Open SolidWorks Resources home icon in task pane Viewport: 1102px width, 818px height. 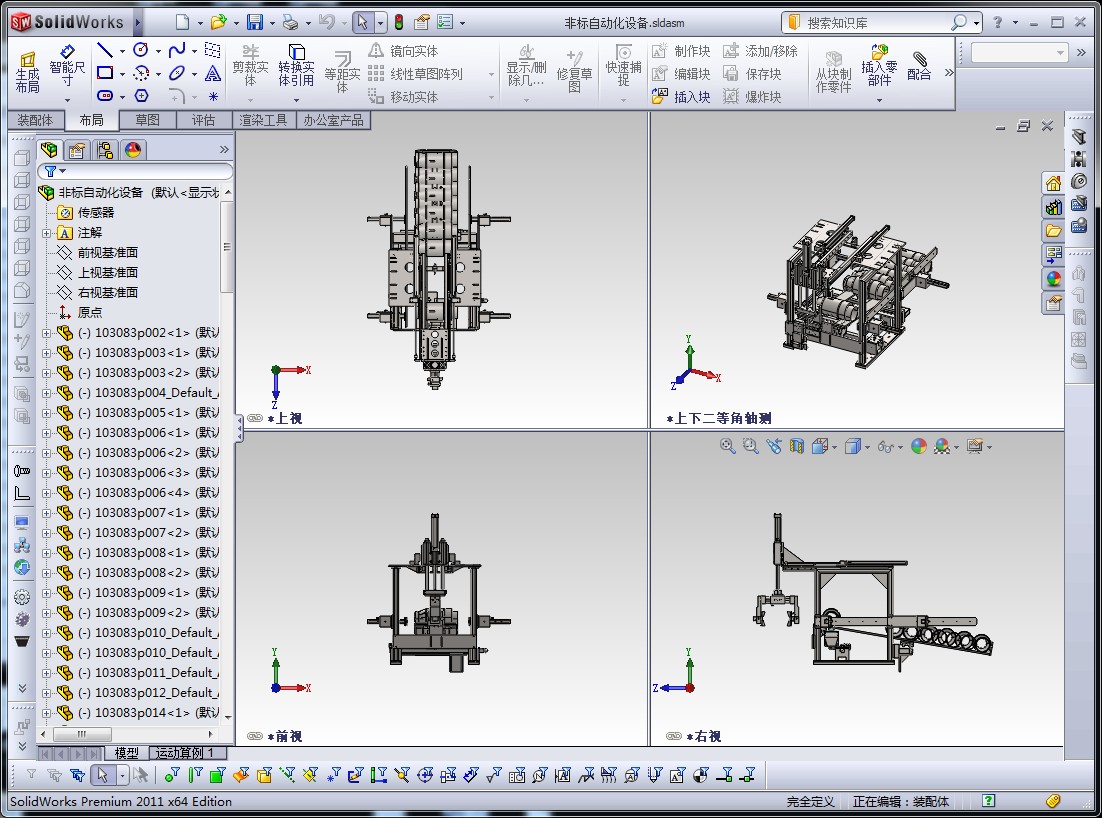pyautogui.click(x=1053, y=183)
